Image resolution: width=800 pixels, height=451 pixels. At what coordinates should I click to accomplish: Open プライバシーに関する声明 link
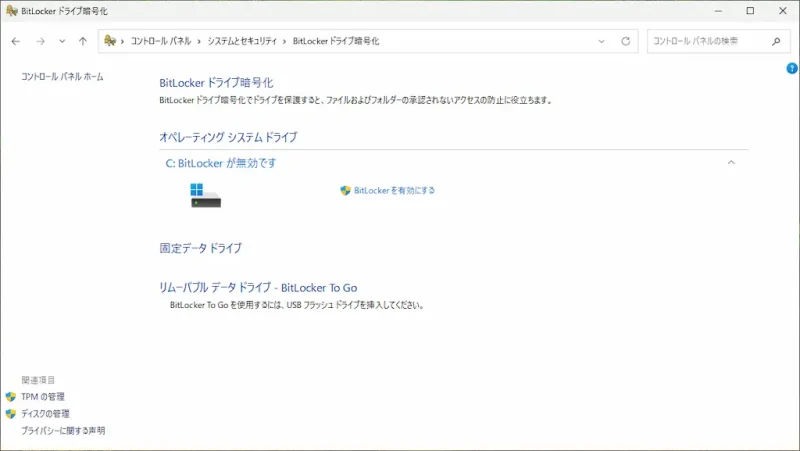point(63,431)
